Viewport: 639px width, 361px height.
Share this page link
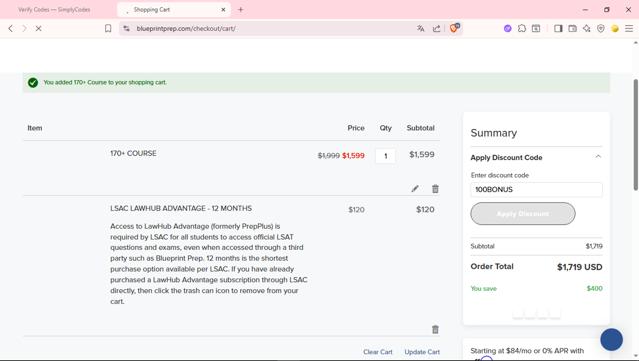click(x=436, y=29)
